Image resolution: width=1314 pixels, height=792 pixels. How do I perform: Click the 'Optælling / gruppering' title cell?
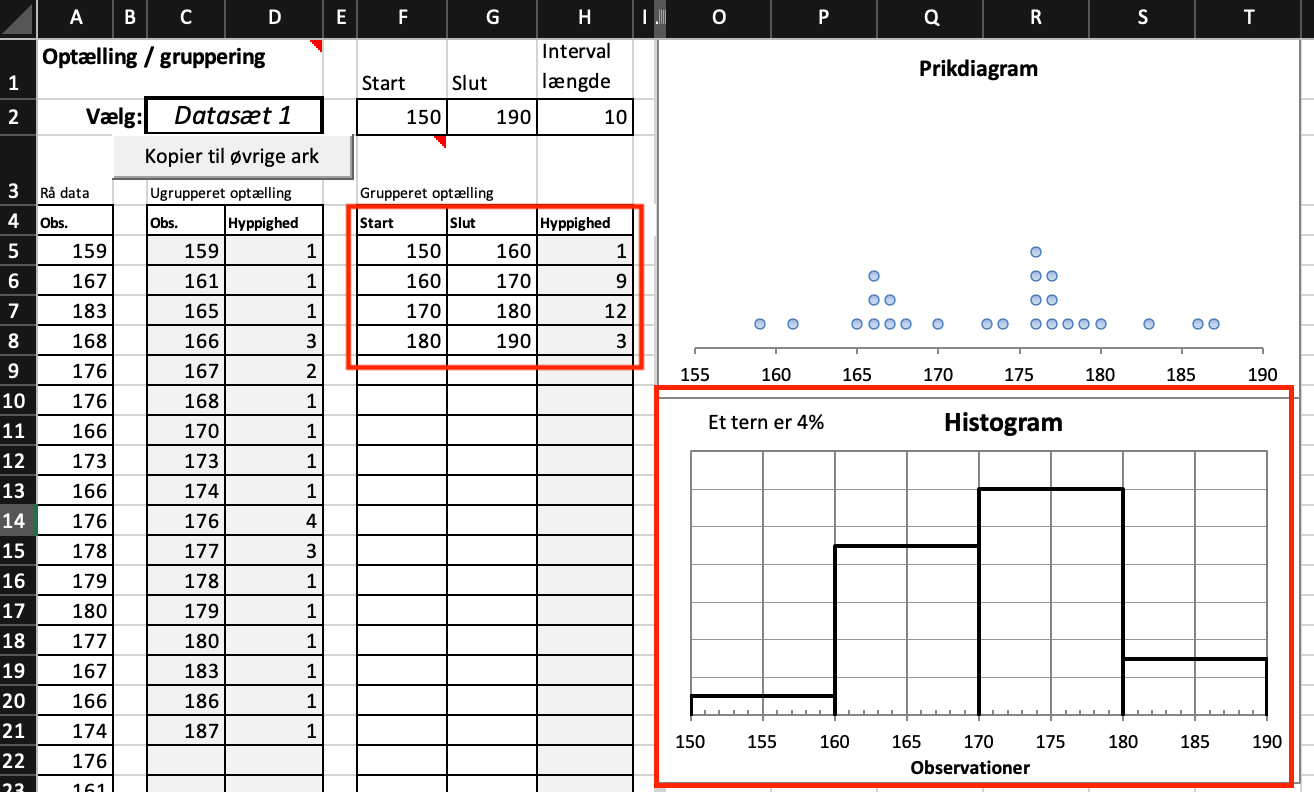[x=153, y=57]
